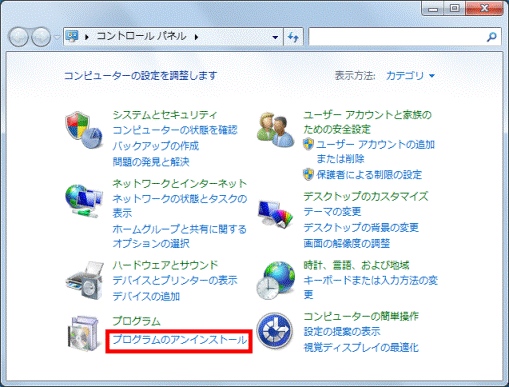The height and width of the screenshot is (387, 509).
Task: Open プログラム category heading link
Action: tap(136, 321)
